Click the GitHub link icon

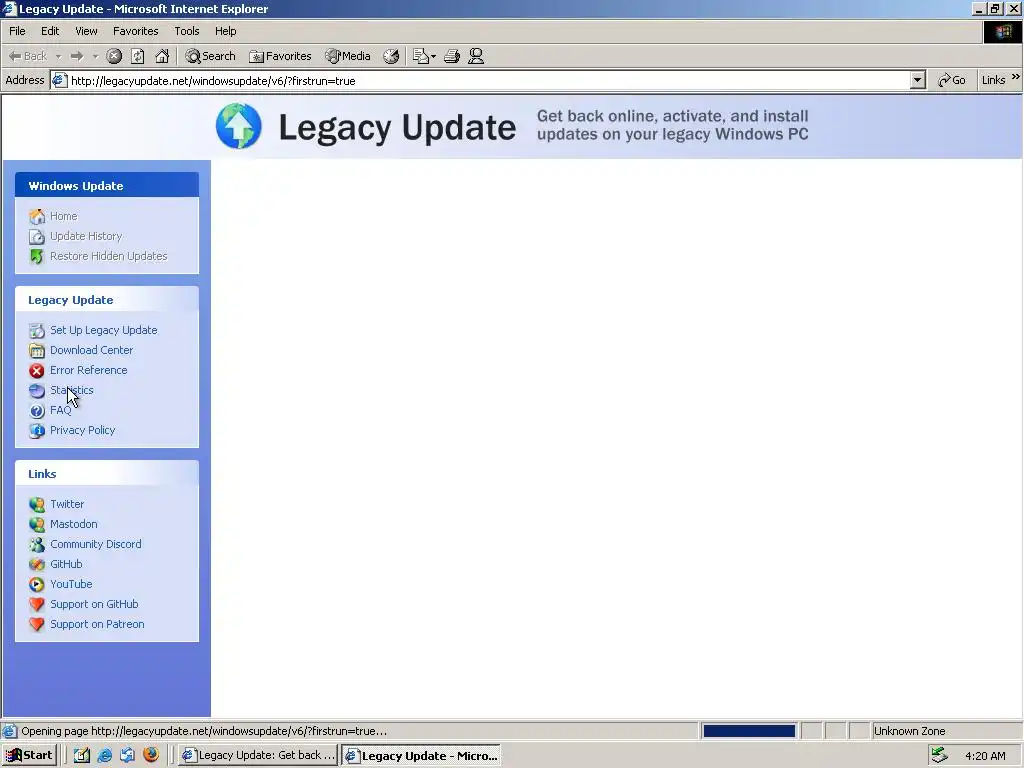(37, 565)
